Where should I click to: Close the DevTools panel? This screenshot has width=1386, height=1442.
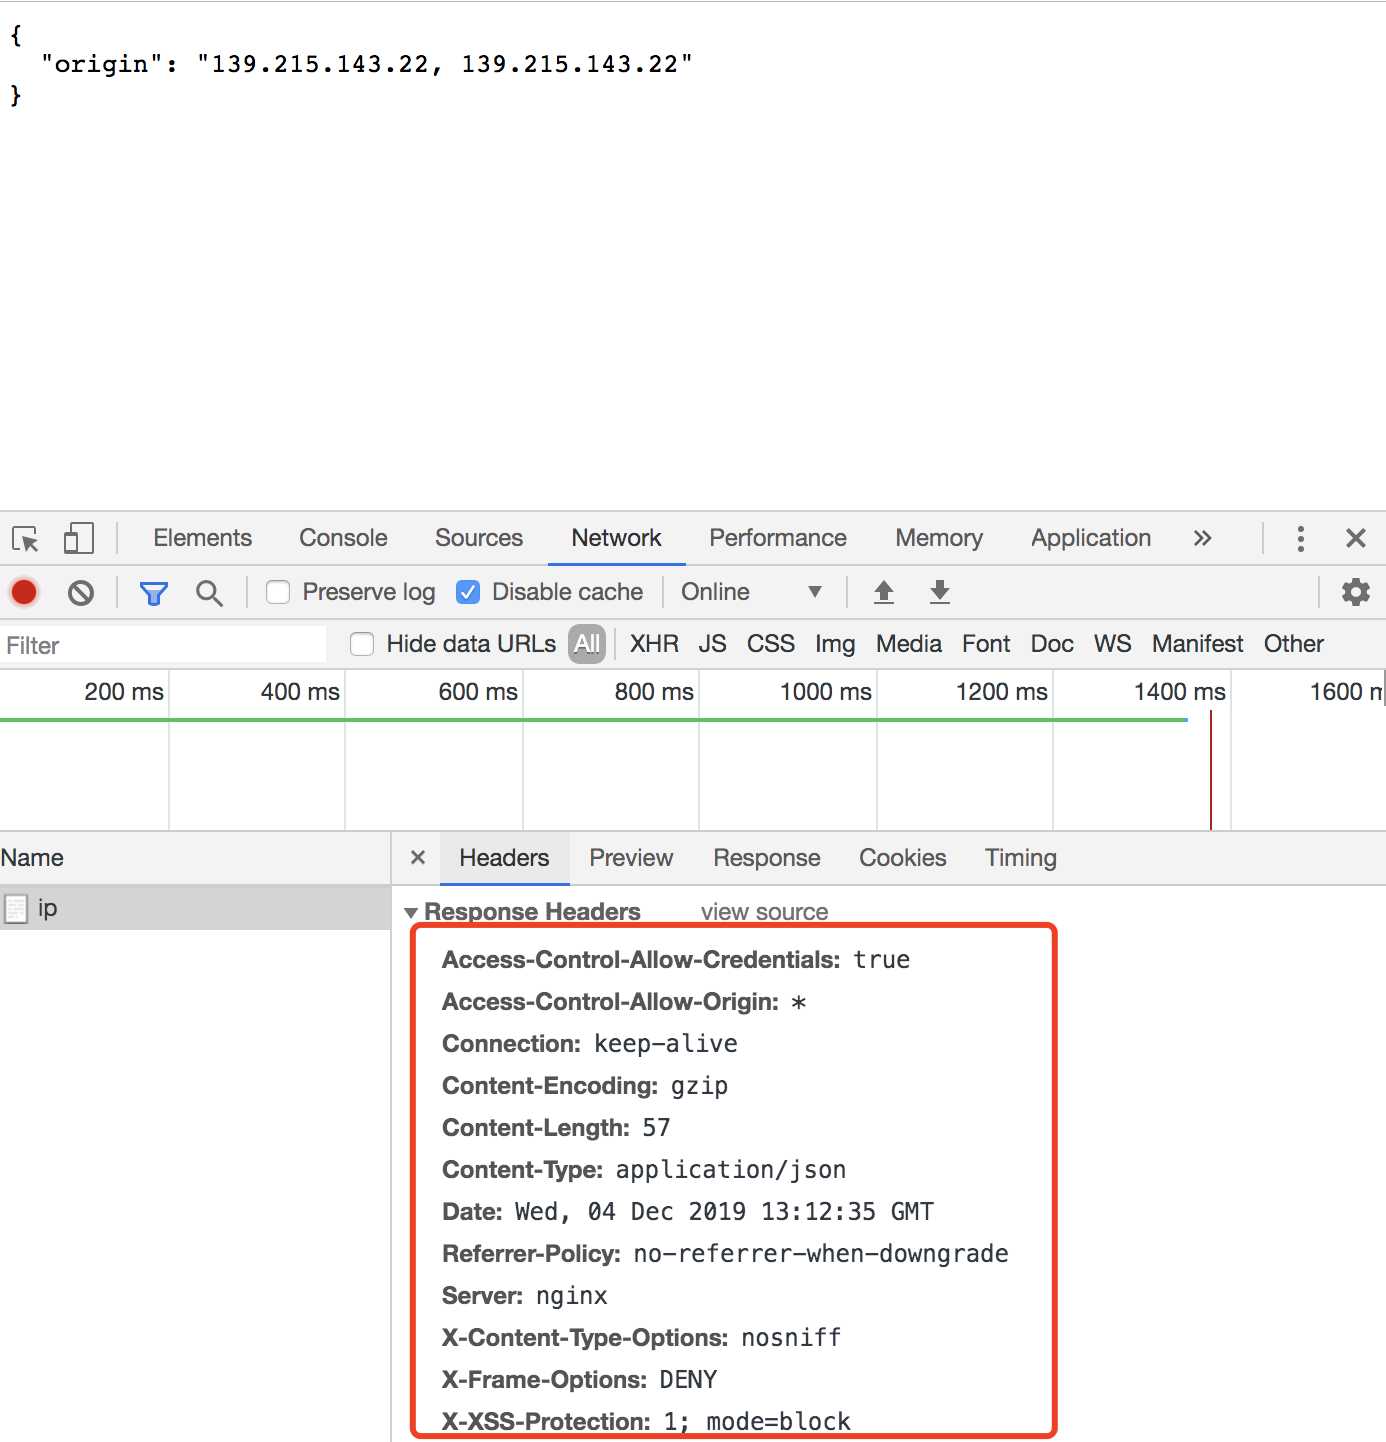click(x=1356, y=539)
